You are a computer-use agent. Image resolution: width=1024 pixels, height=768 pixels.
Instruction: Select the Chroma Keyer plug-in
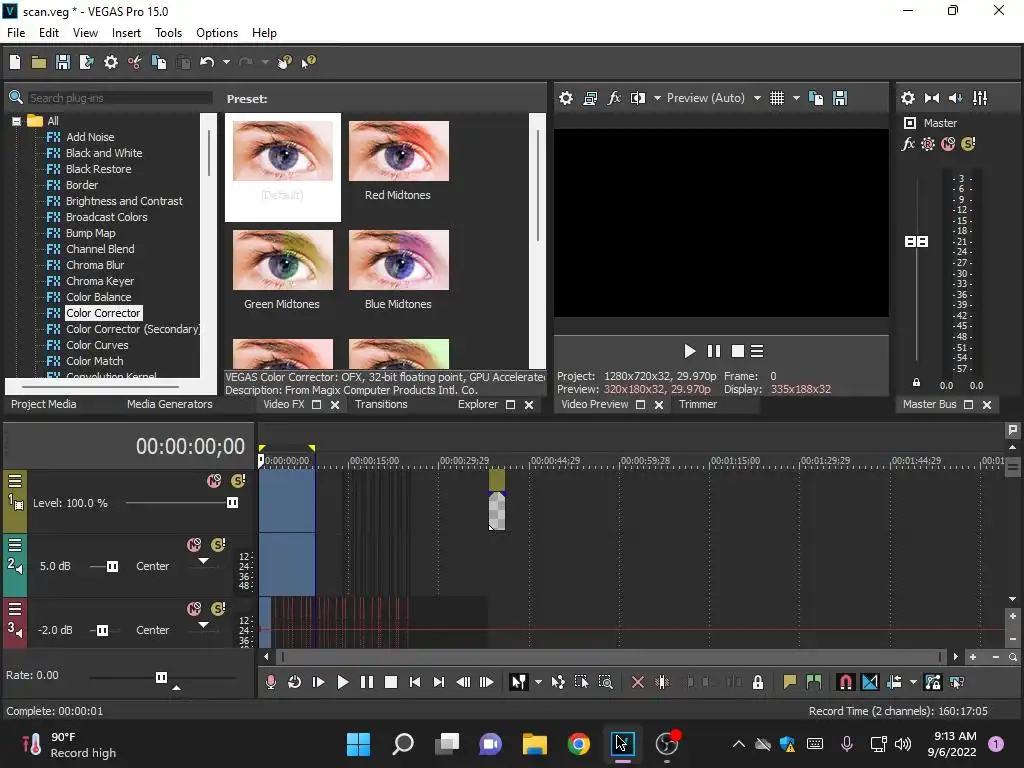100,281
